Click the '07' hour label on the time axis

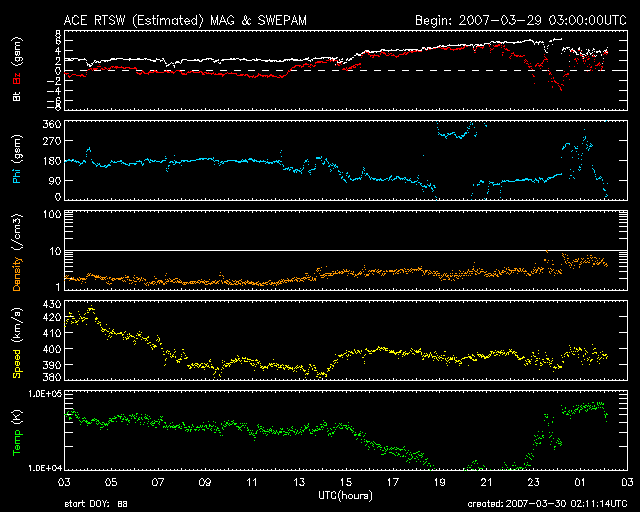158,483
